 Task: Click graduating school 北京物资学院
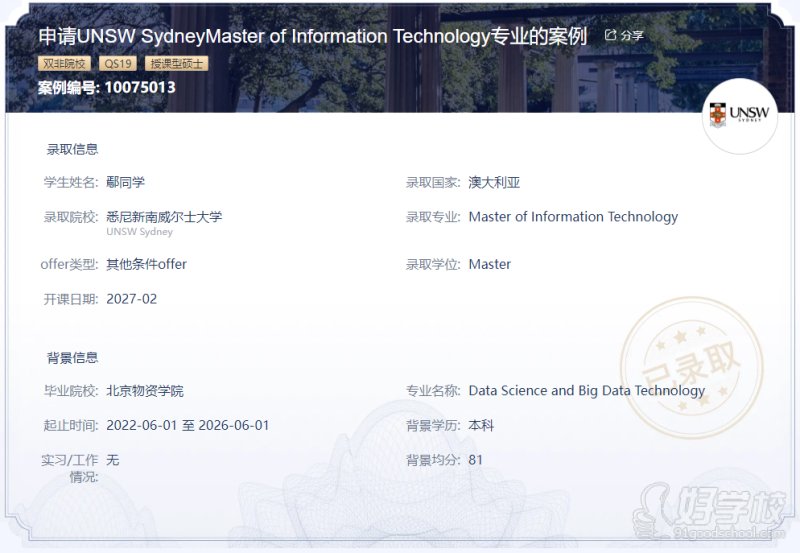coord(145,391)
